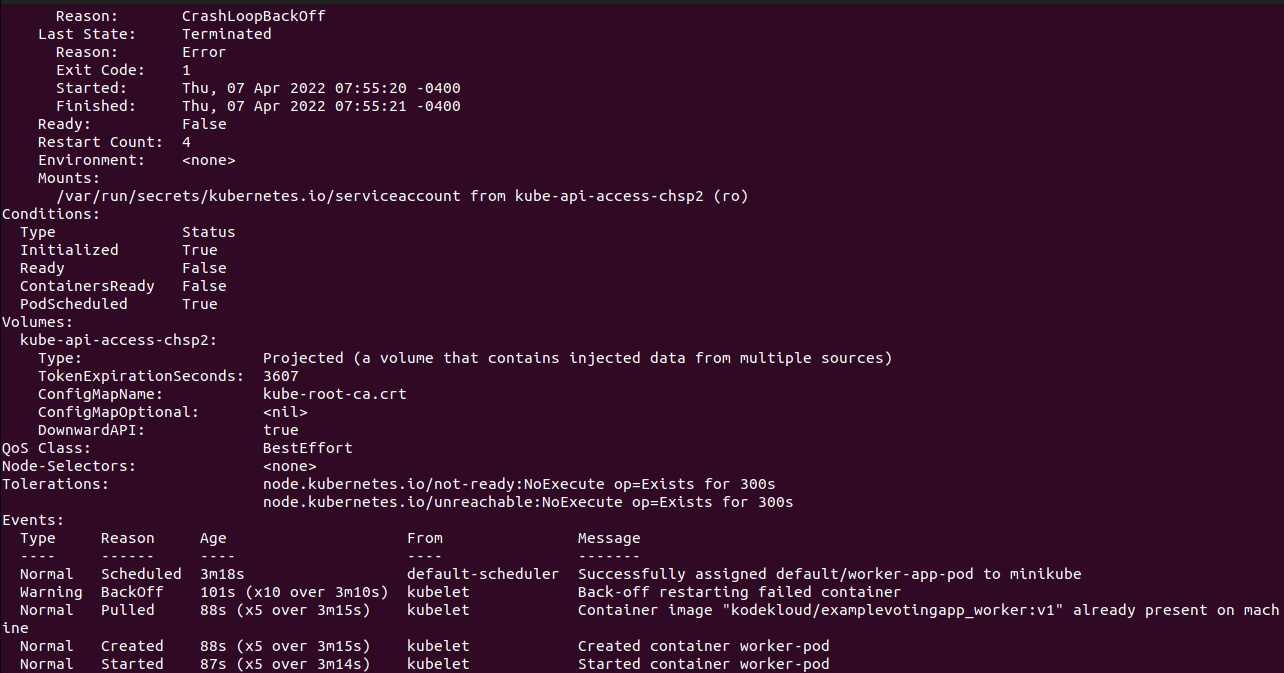
Task: Click the BestEffort QoS class value
Action: coord(307,448)
